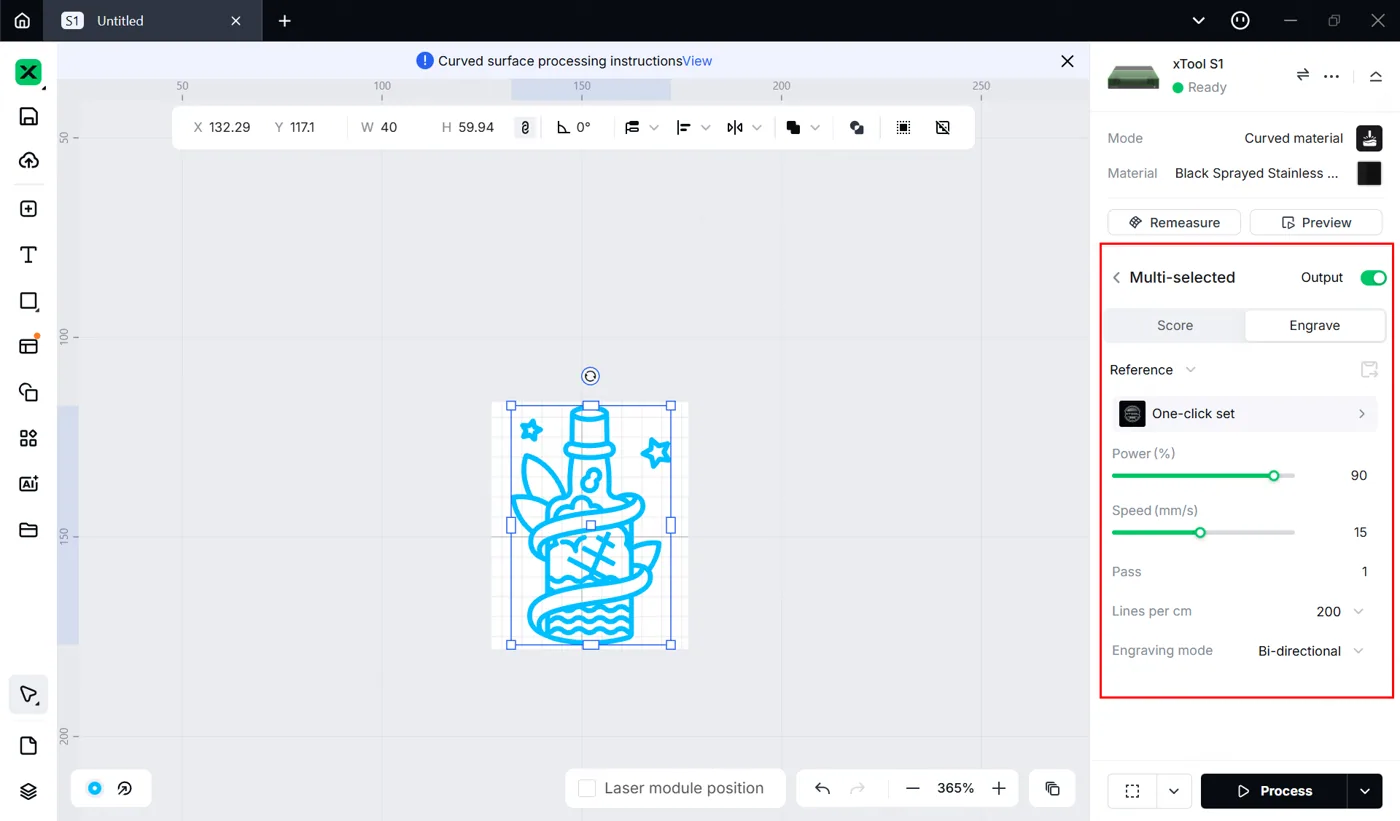This screenshot has width=1400, height=821.
Task: Open cloud upload icon in sidebar
Action: 28,161
